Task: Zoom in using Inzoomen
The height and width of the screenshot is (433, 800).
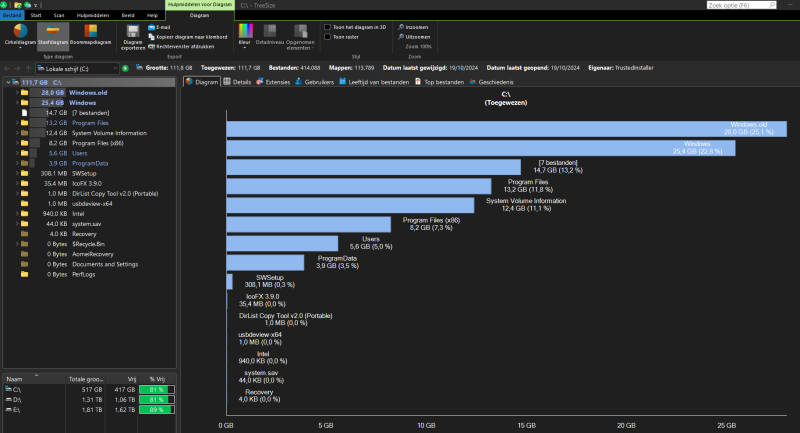Action: tap(415, 27)
